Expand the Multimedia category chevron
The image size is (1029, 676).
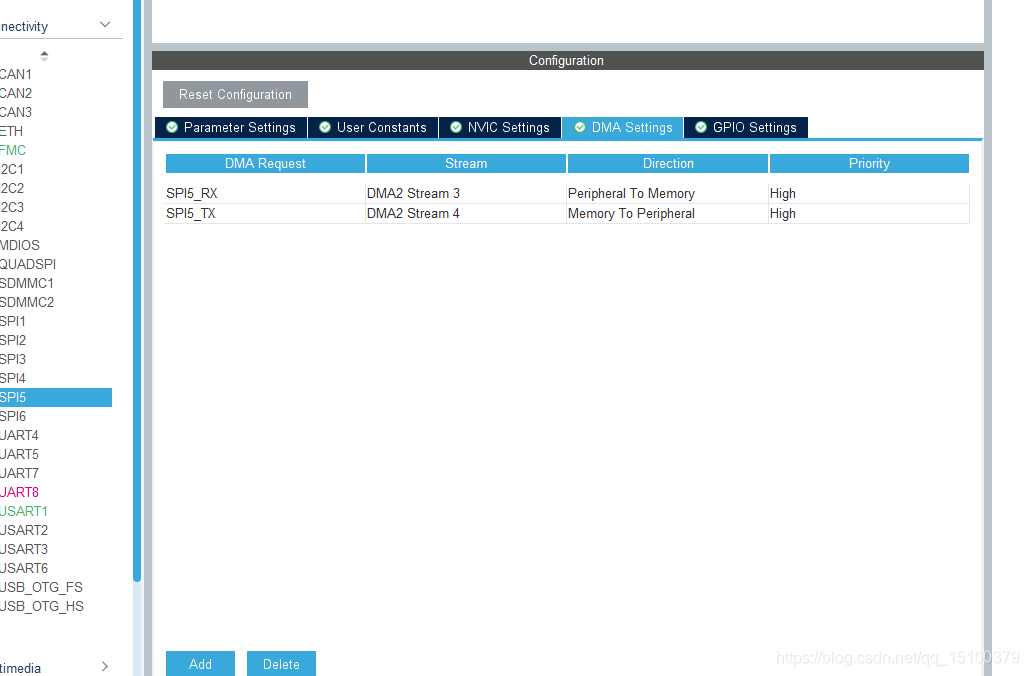click(105, 667)
